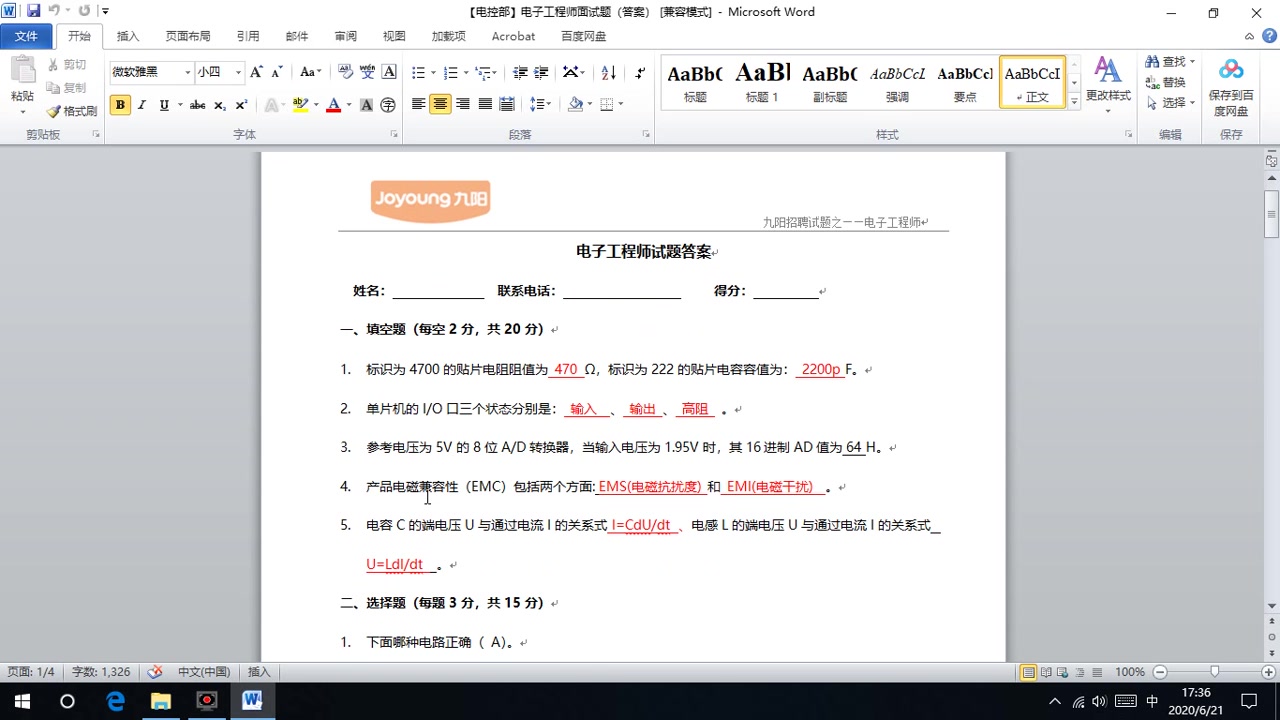Open Windows Start menu

tap(22, 701)
